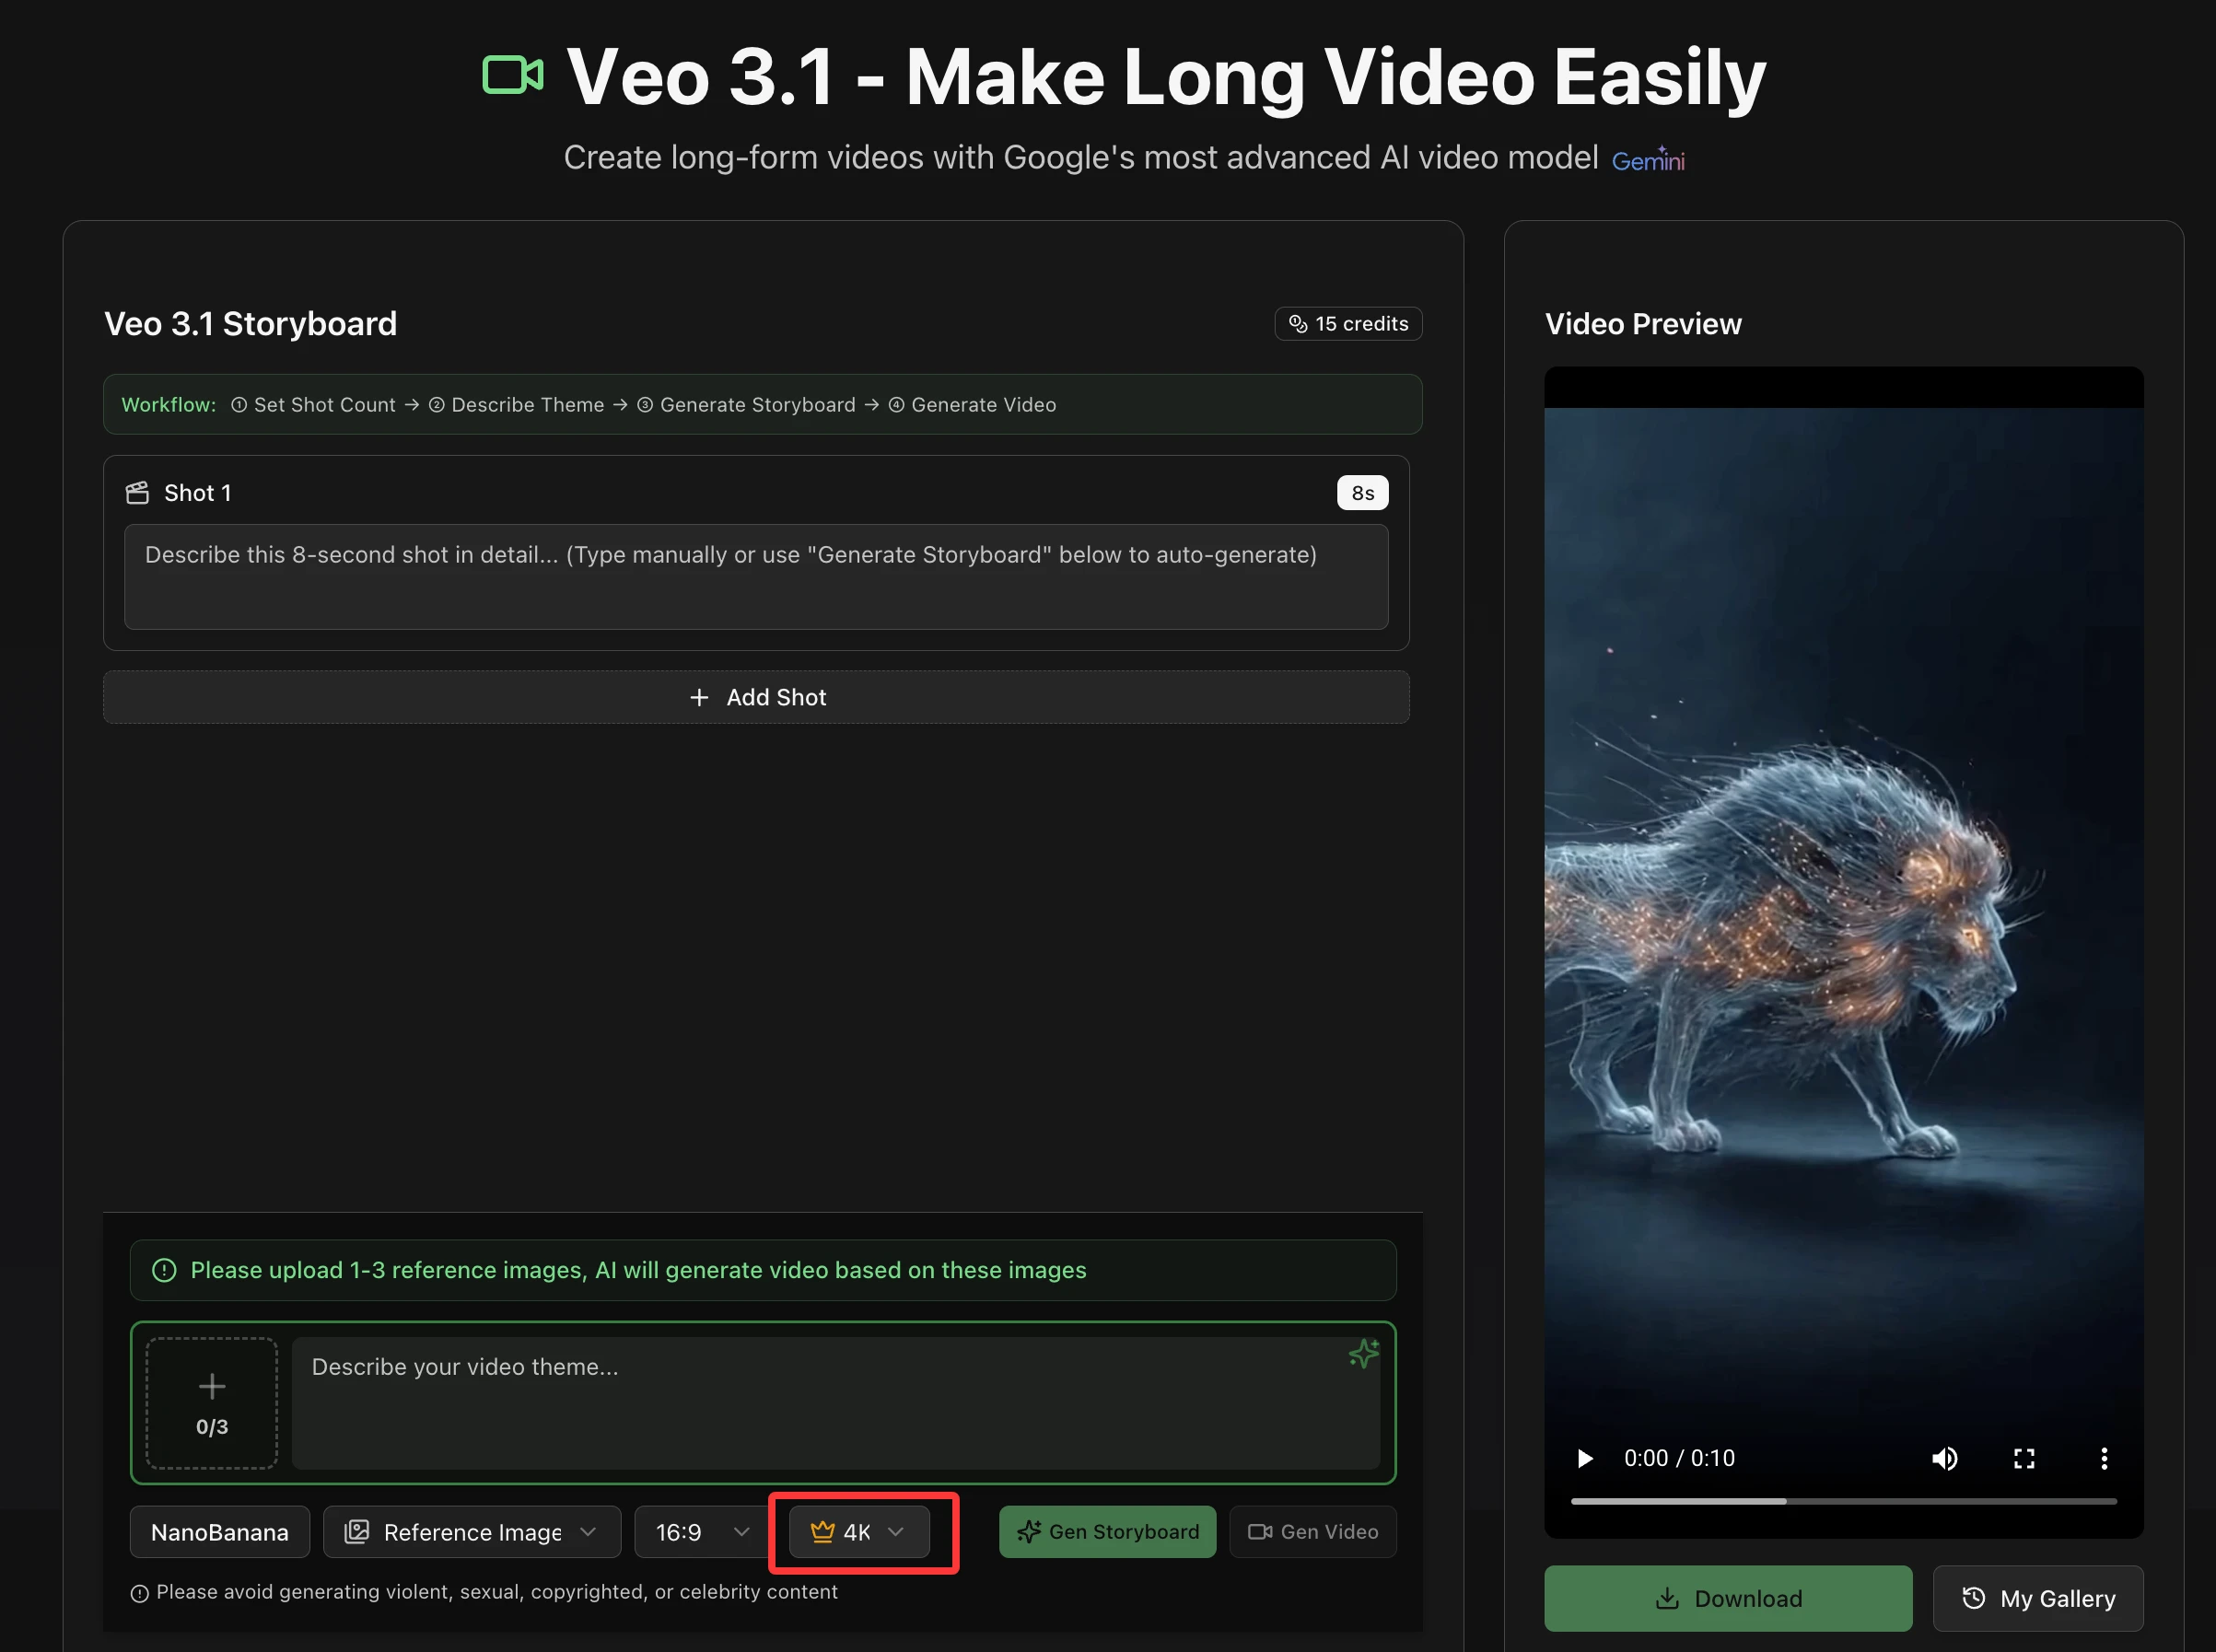Click the camera icon on Gen Video
The image size is (2216, 1652).
pos(1263,1531)
